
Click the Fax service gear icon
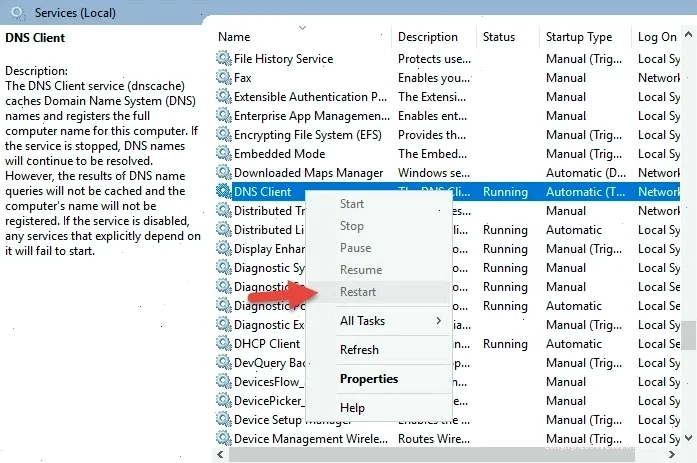224,78
